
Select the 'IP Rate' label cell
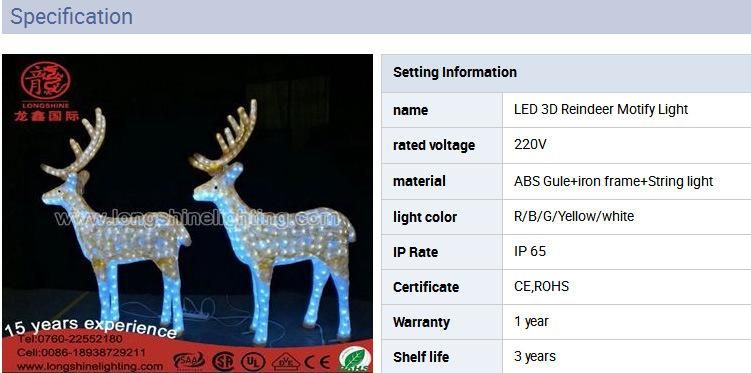[442, 252]
